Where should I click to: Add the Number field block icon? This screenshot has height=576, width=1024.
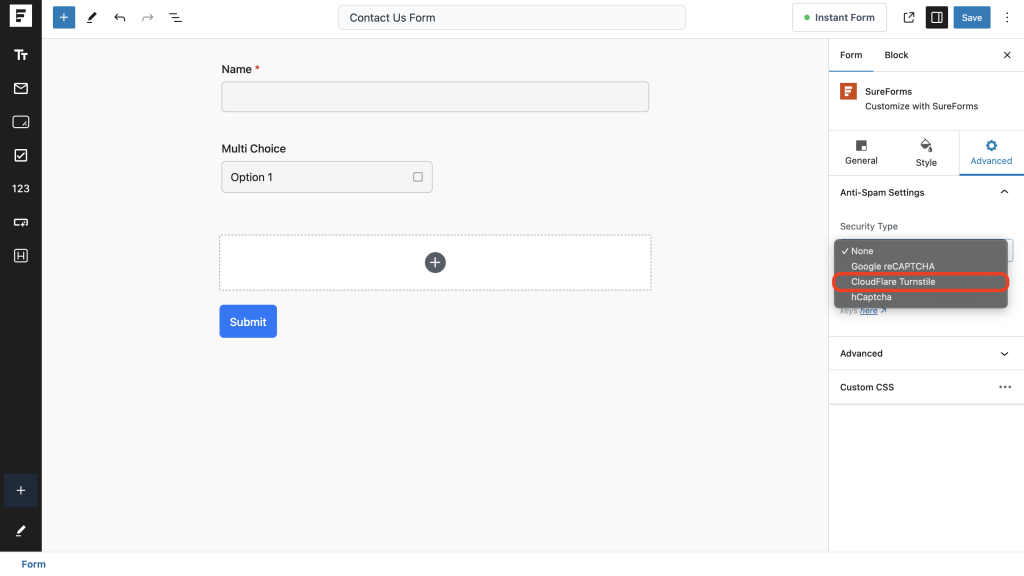(x=20, y=188)
